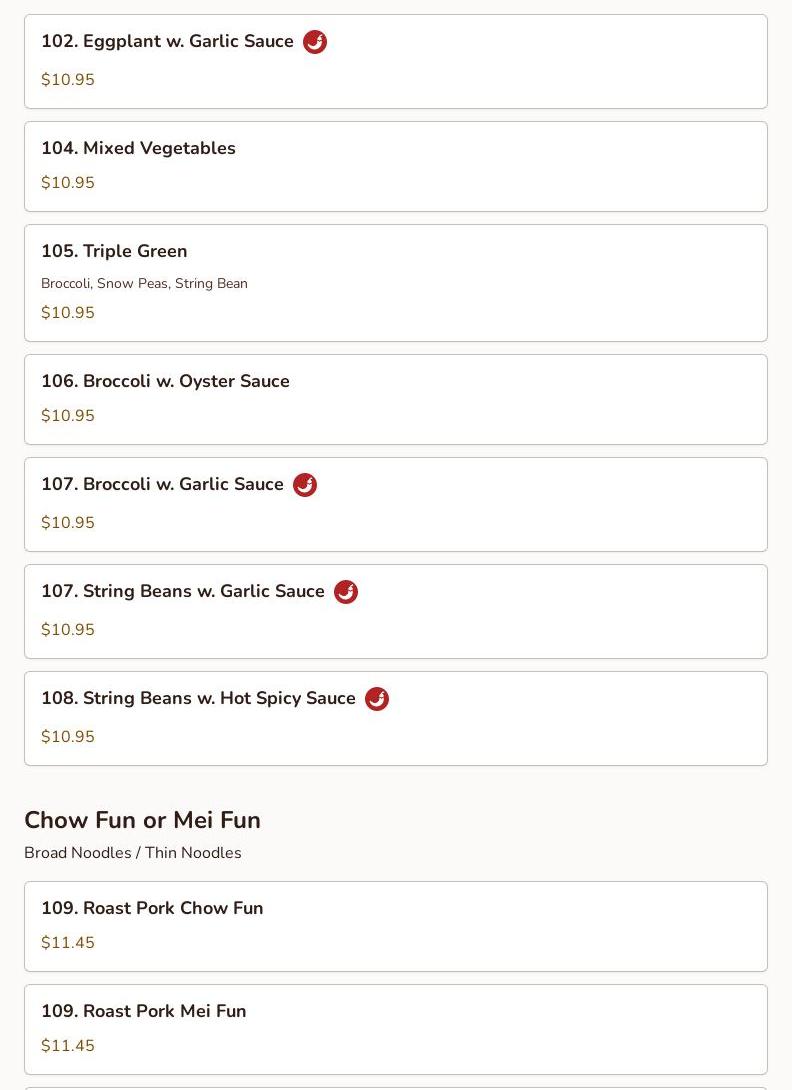Select 109. Roast Pork Mei Fun

tap(143, 1011)
